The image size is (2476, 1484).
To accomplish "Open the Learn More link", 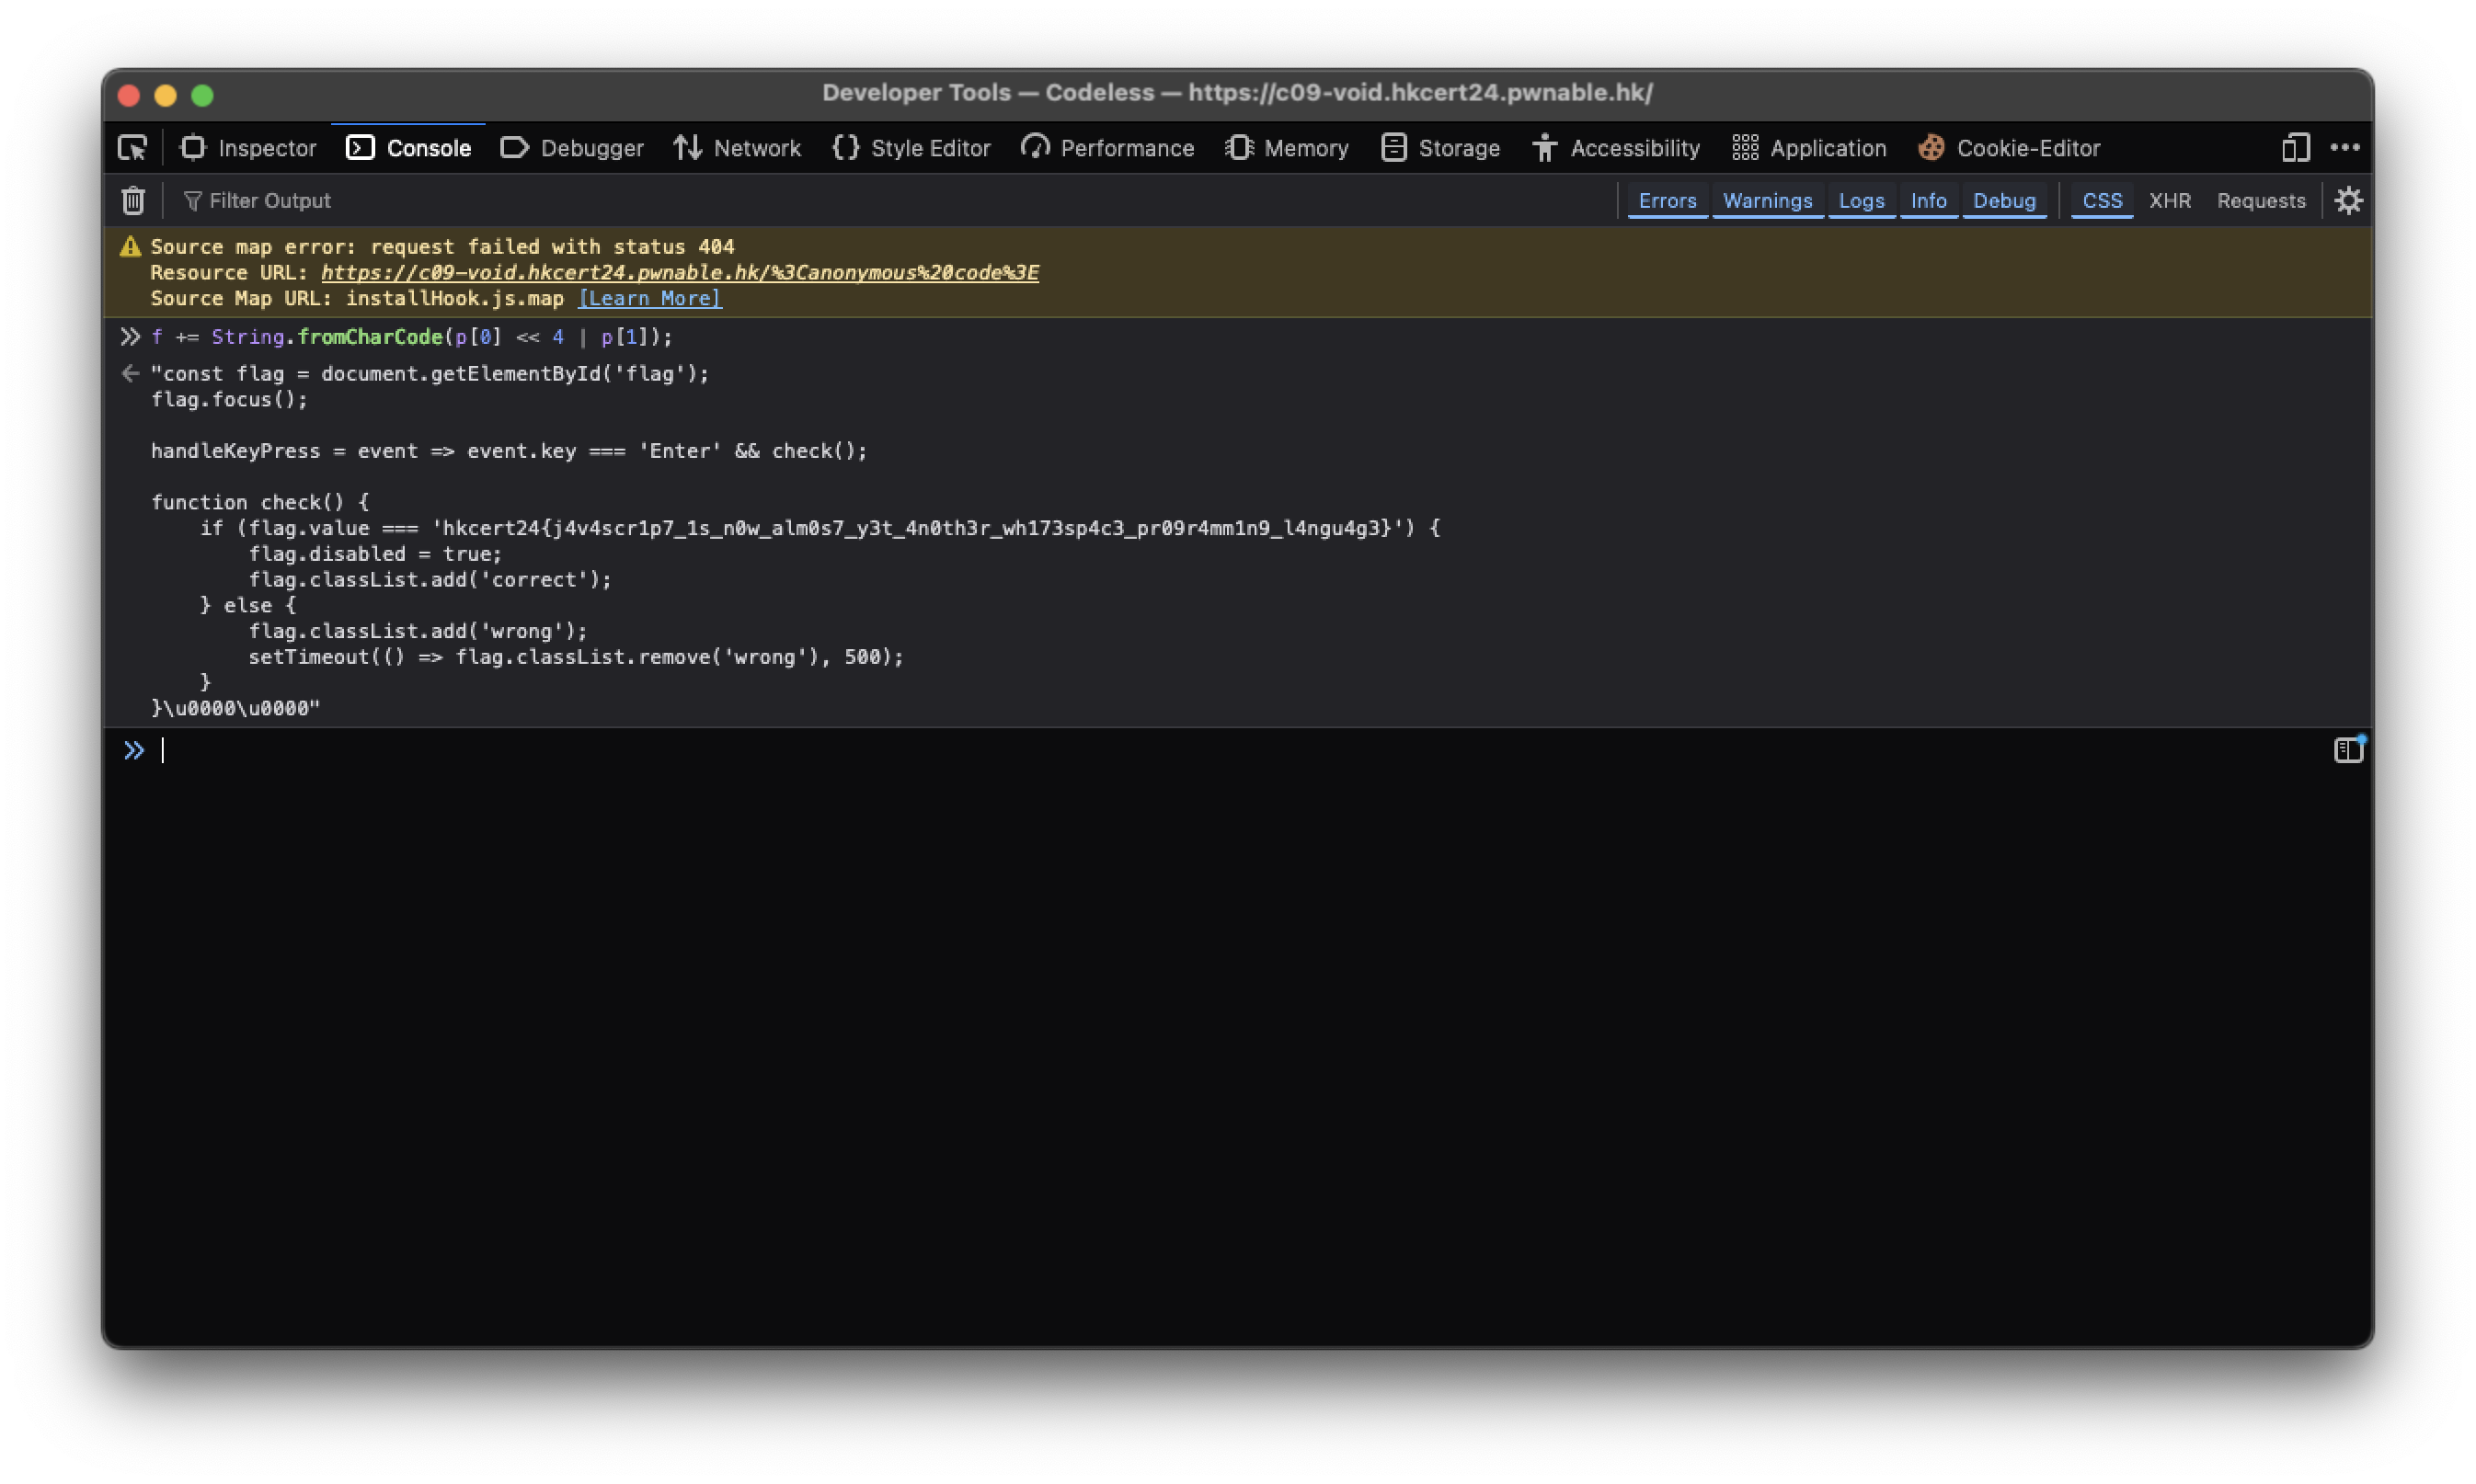I will click(650, 299).
